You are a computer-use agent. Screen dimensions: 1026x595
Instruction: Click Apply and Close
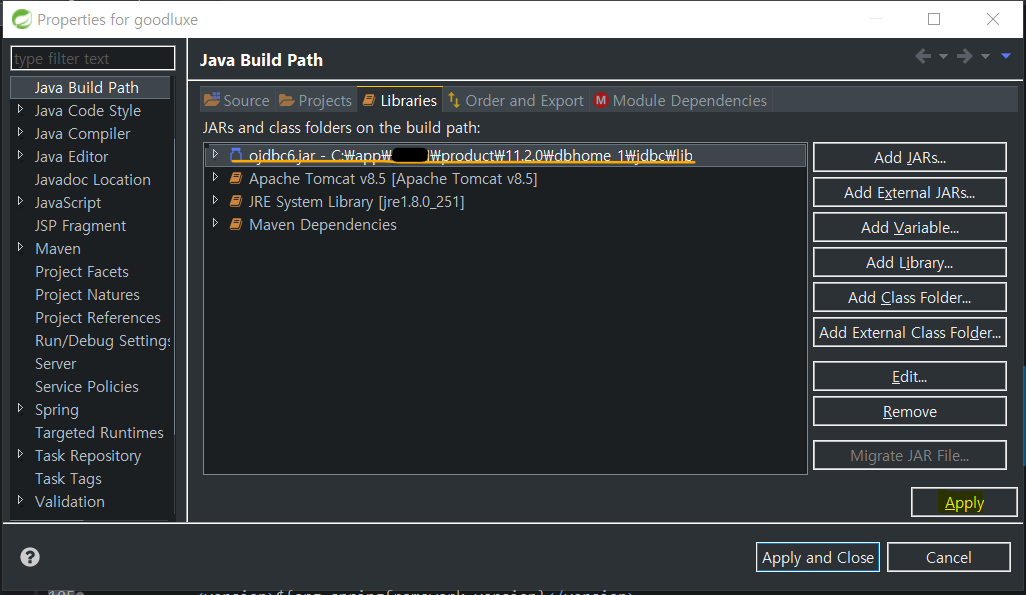(817, 557)
